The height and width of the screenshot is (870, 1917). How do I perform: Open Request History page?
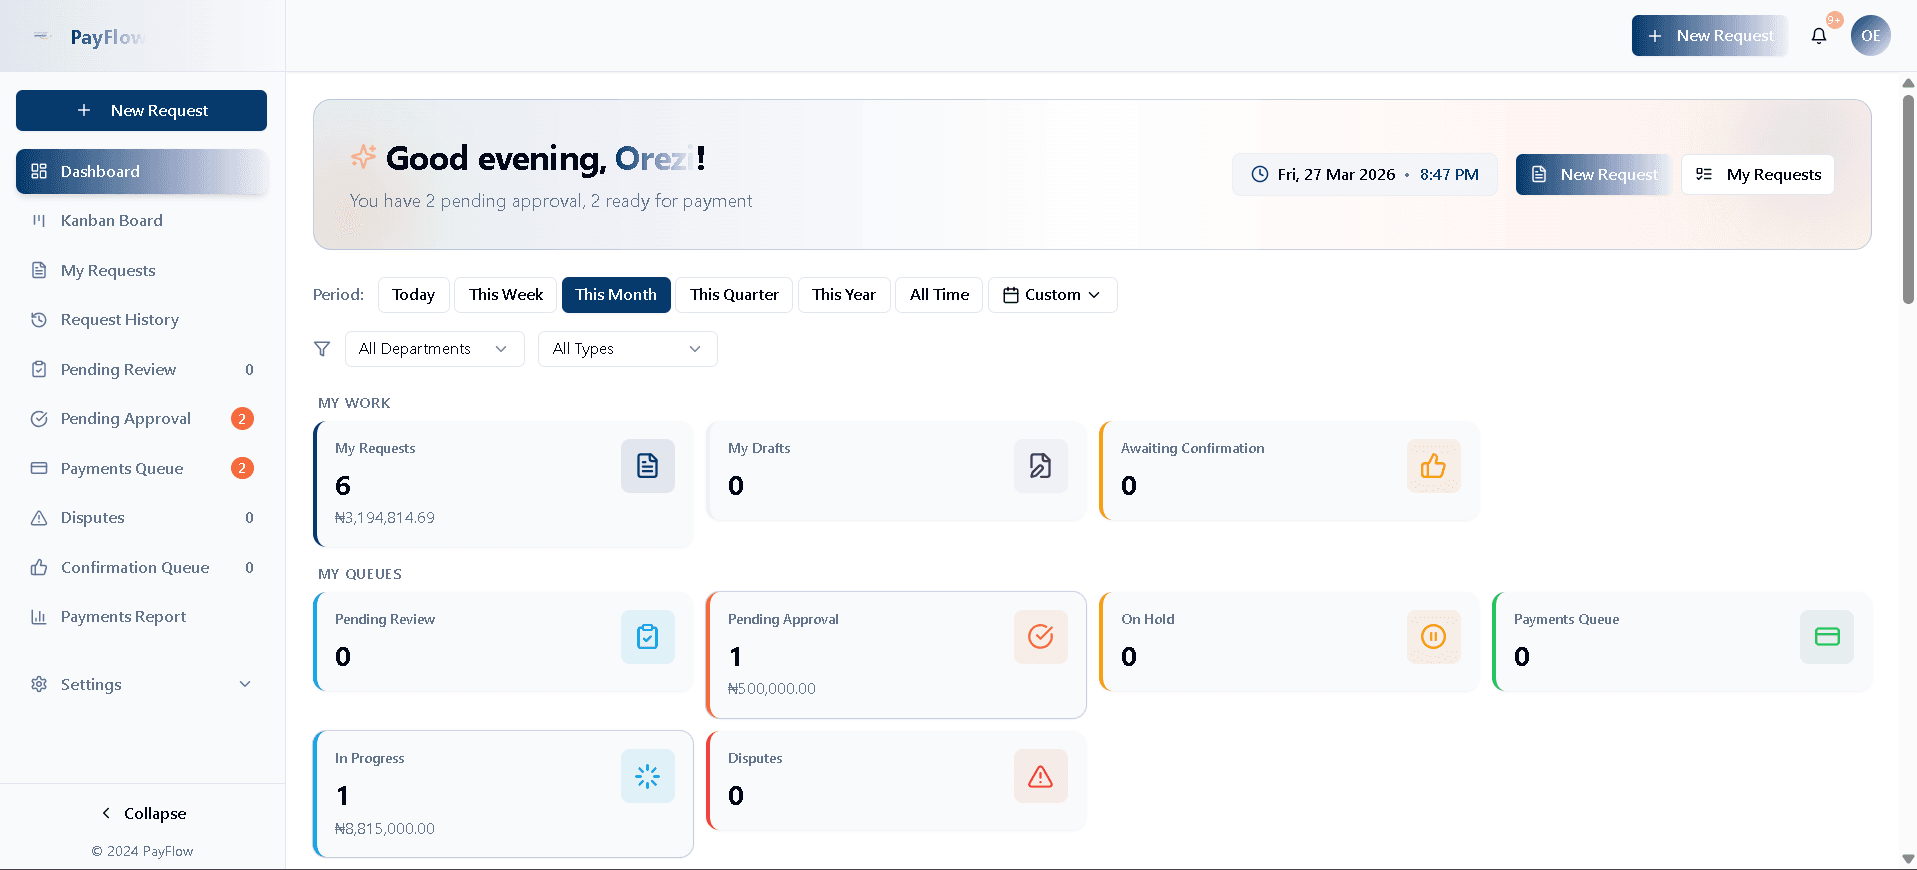click(x=141, y=320)
